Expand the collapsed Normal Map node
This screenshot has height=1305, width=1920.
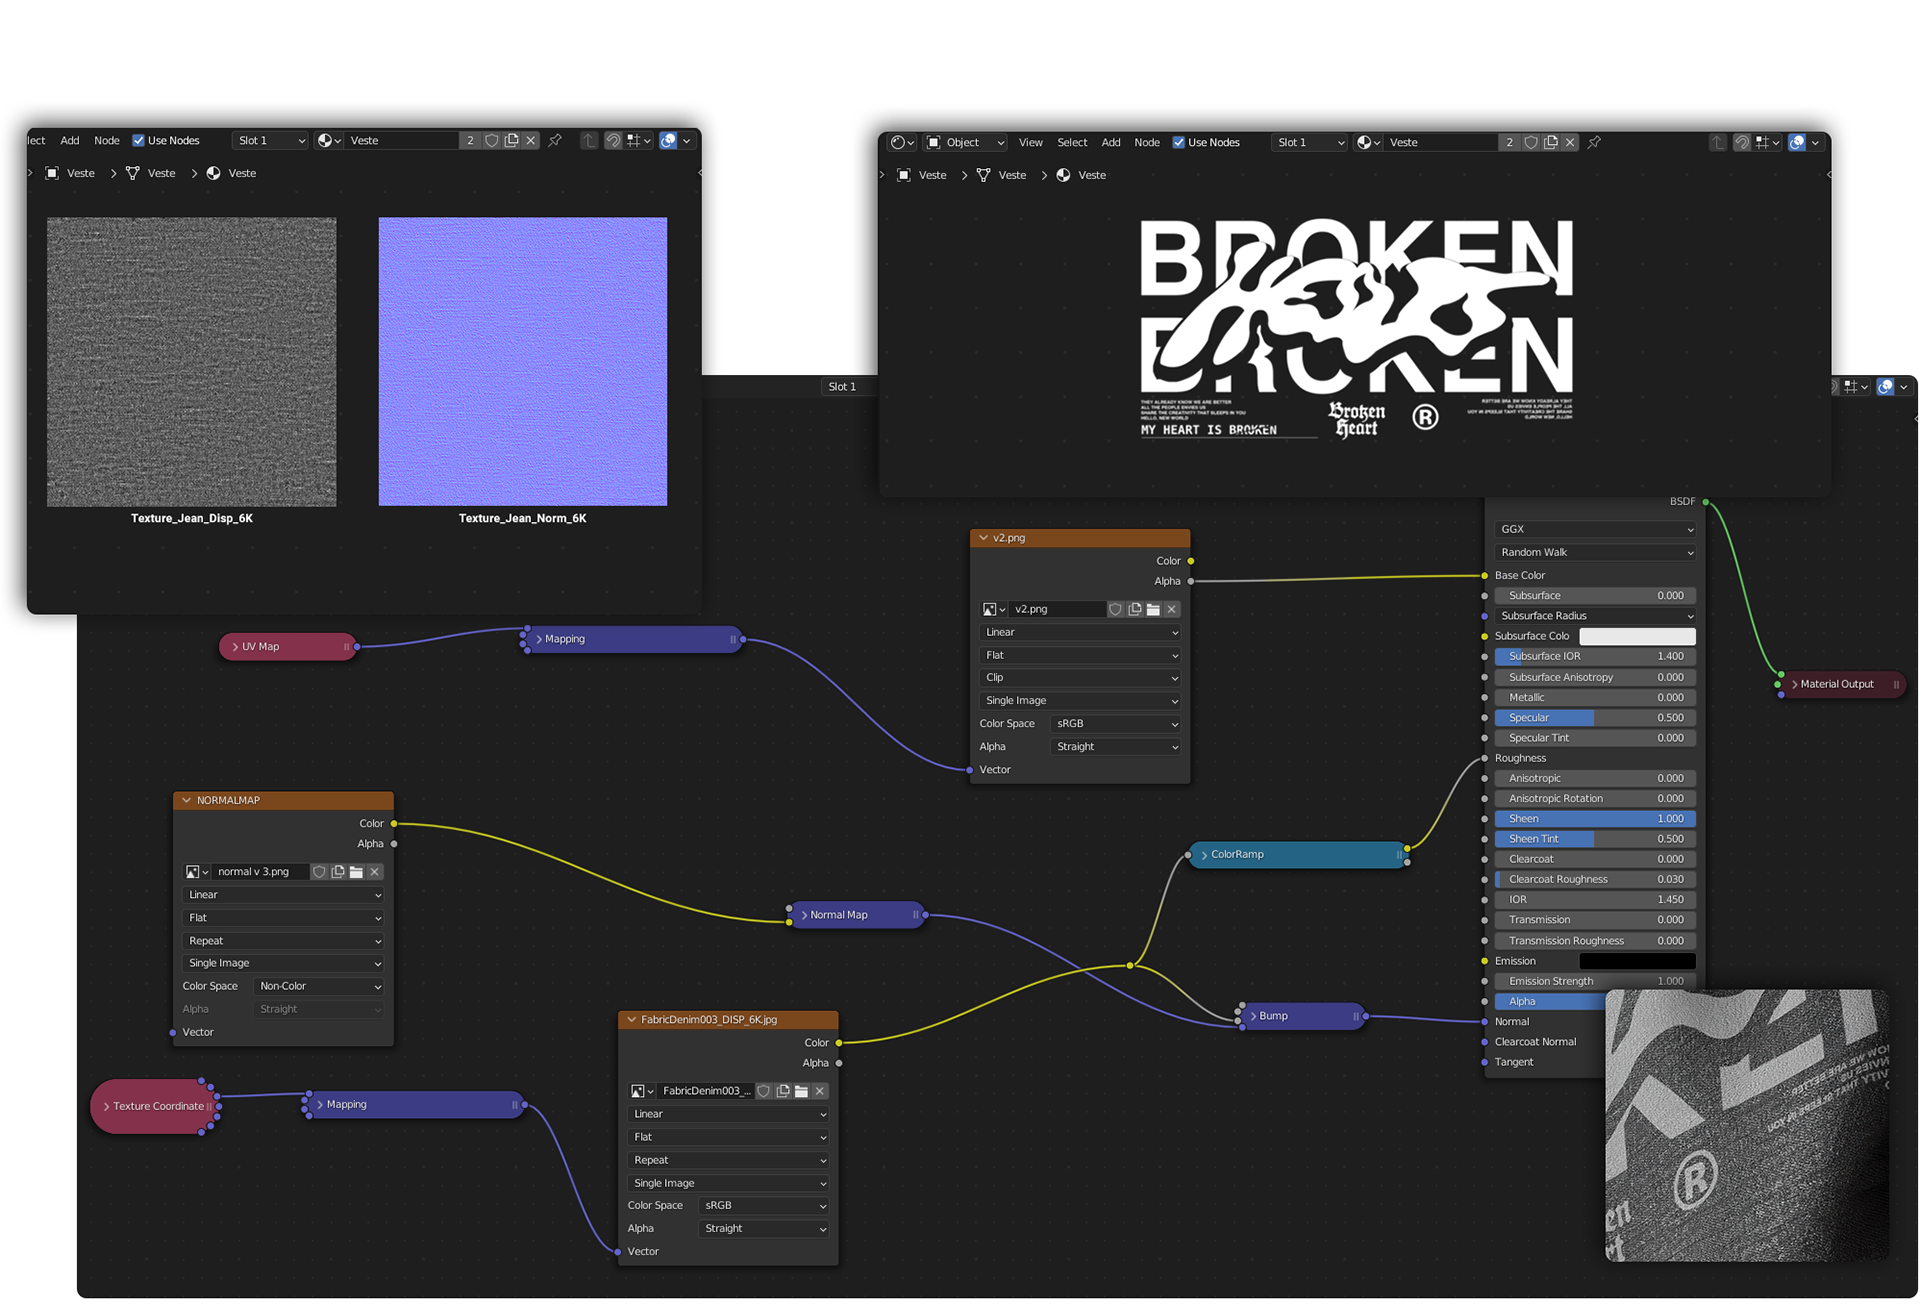click(804, 915)
